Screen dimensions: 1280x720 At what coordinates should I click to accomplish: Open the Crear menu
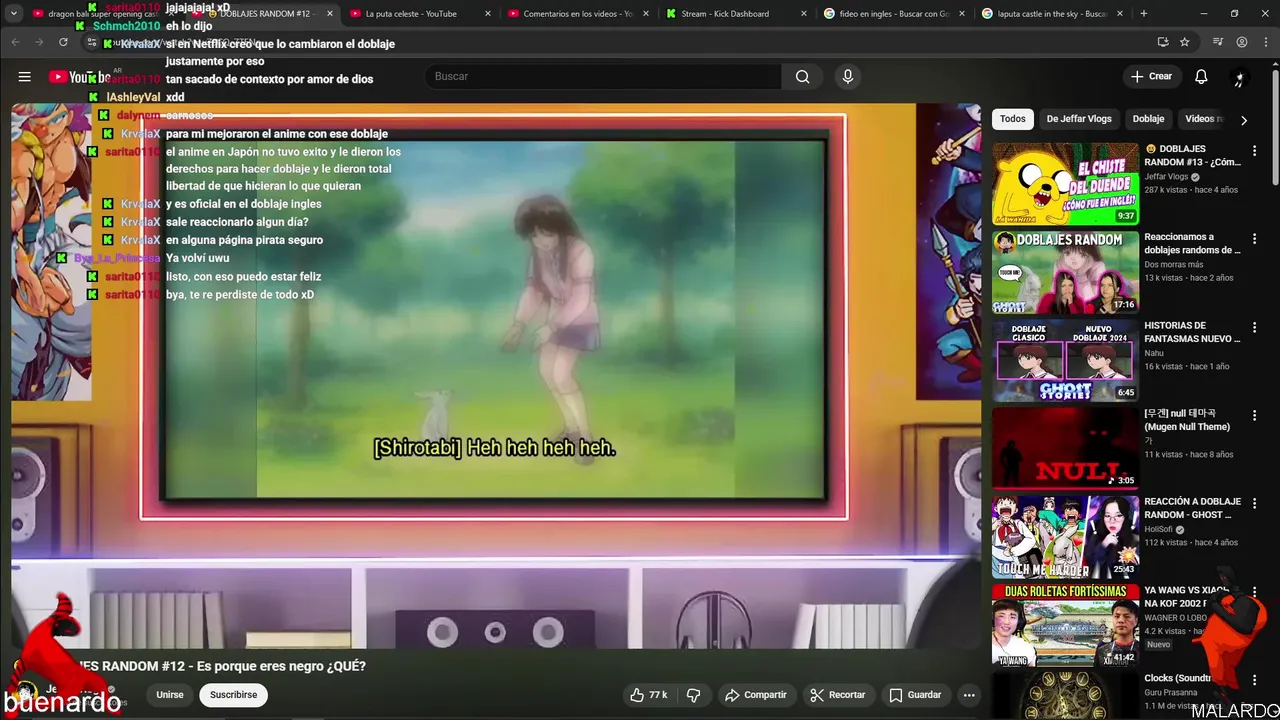pos(1151,77)
